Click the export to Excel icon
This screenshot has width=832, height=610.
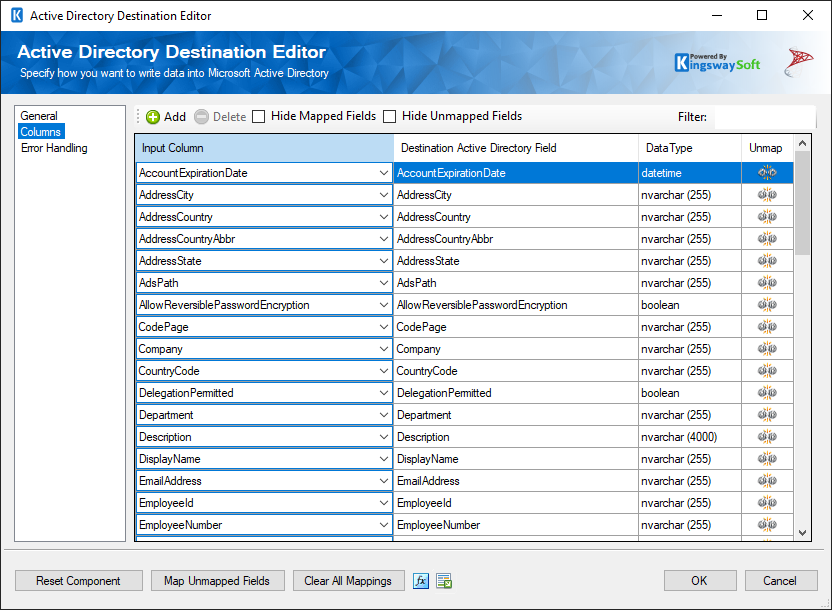point(443,581)
